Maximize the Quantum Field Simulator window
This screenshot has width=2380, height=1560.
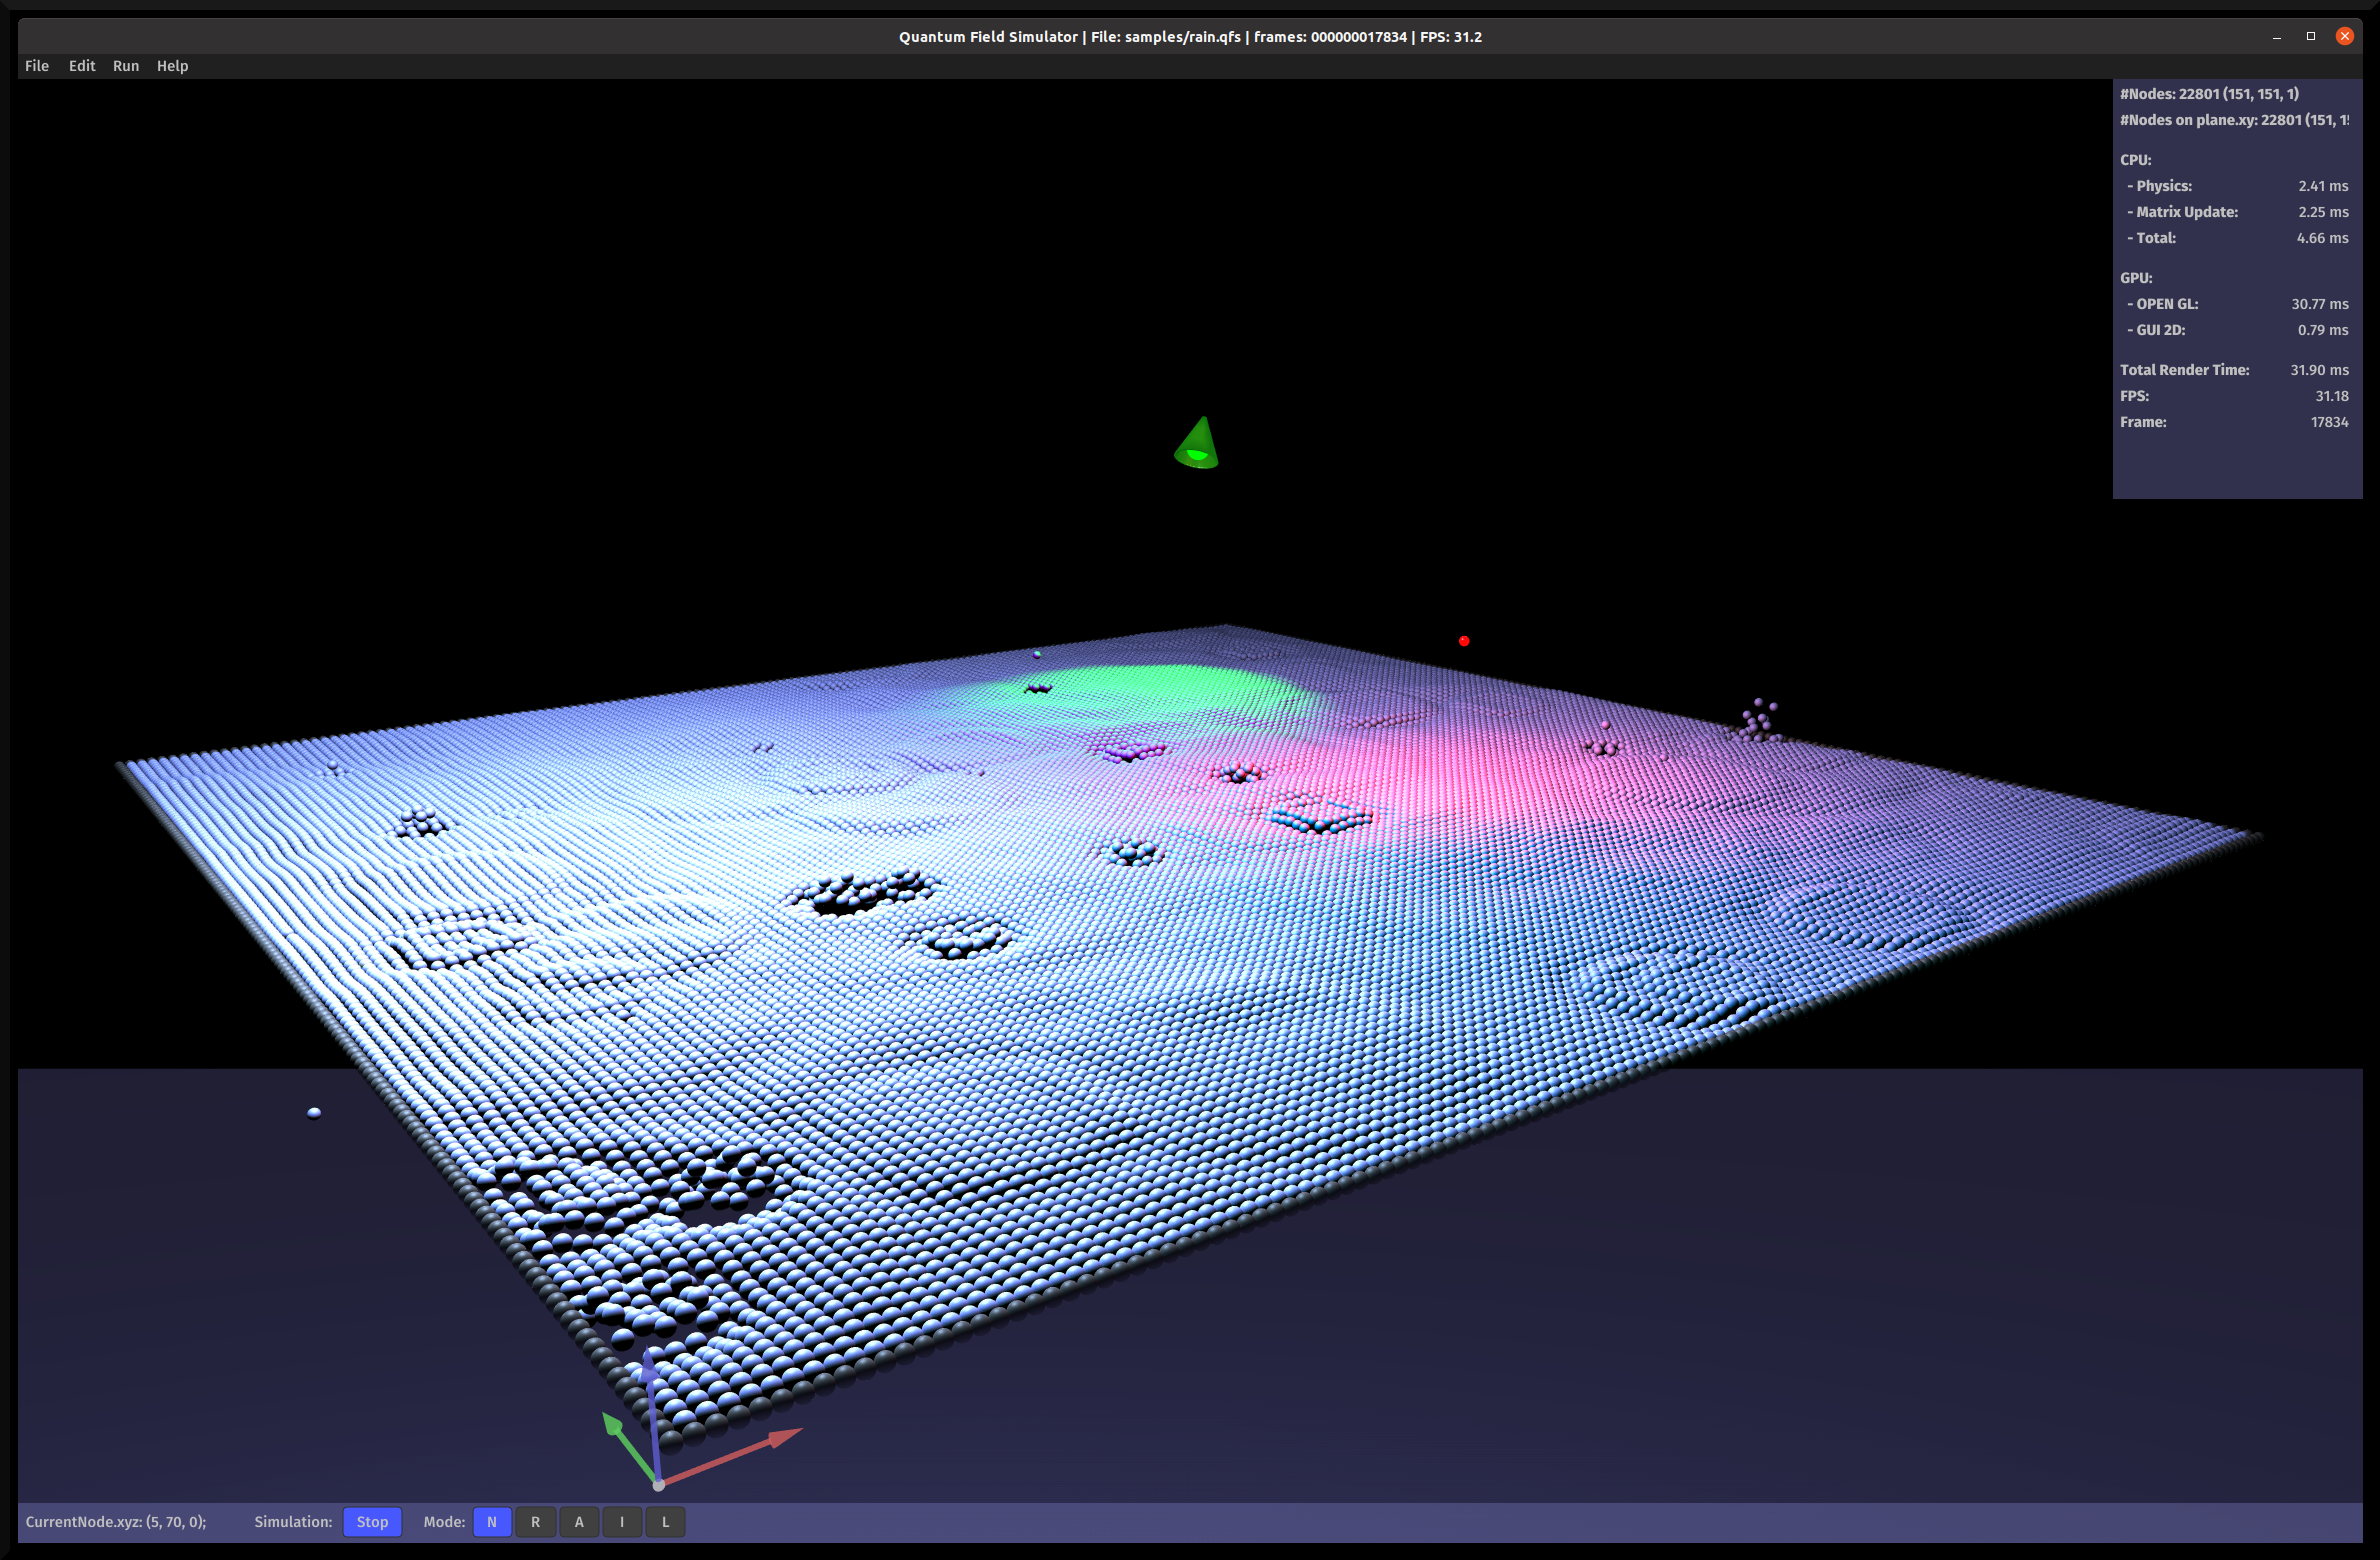click(2311, 36)
